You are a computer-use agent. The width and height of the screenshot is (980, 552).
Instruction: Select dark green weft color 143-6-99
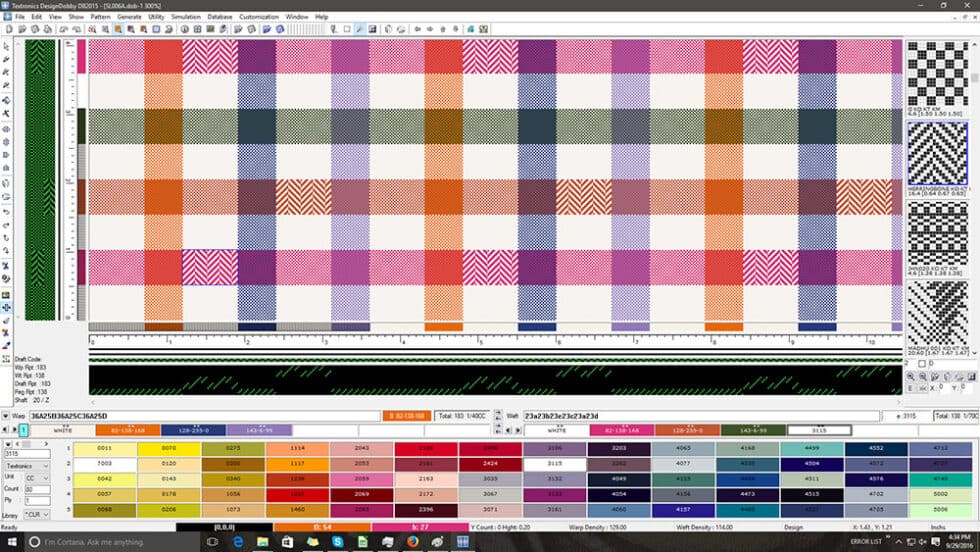click(753, 430)
